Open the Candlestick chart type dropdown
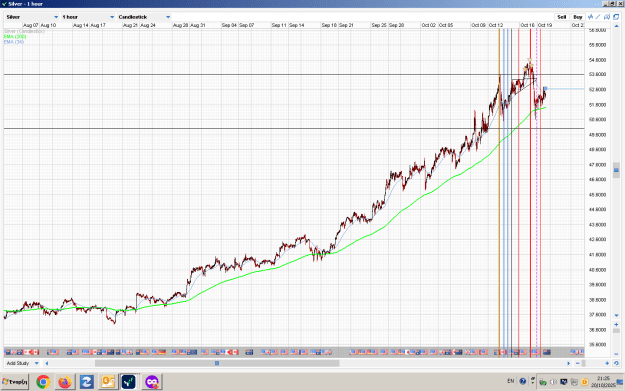This screenshot has height=391, width=625. click(144, 17)
